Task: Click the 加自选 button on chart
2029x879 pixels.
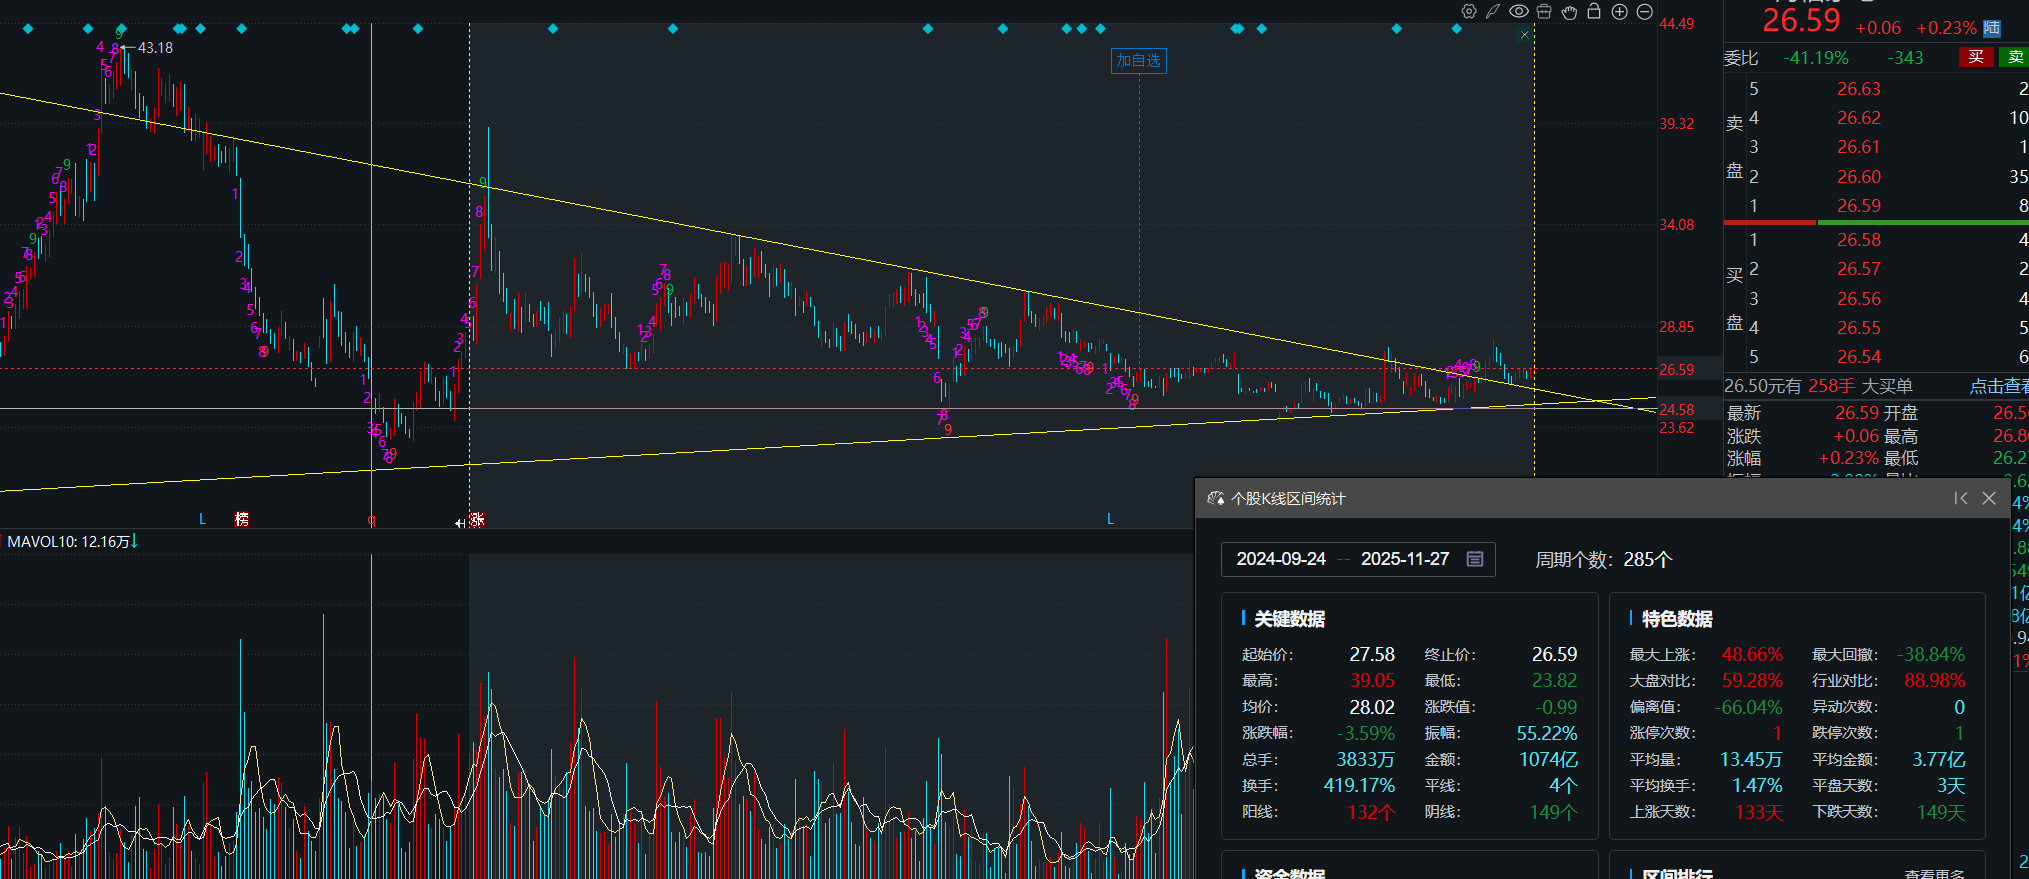Action: 1139,61
